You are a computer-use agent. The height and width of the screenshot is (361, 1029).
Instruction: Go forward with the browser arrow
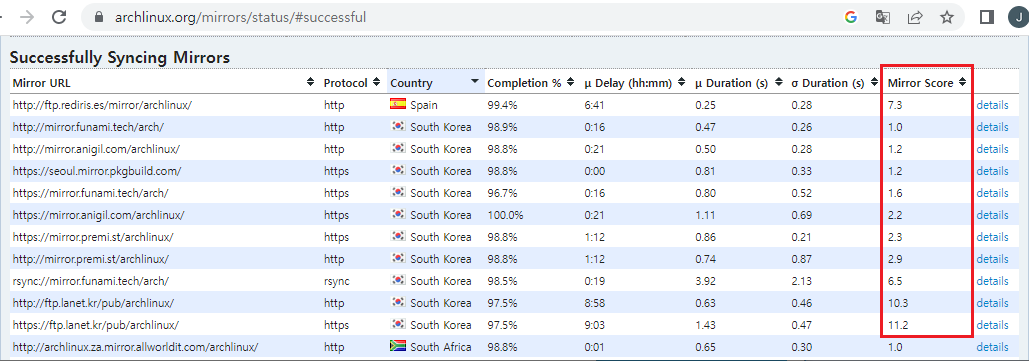[x=27, y=17]
